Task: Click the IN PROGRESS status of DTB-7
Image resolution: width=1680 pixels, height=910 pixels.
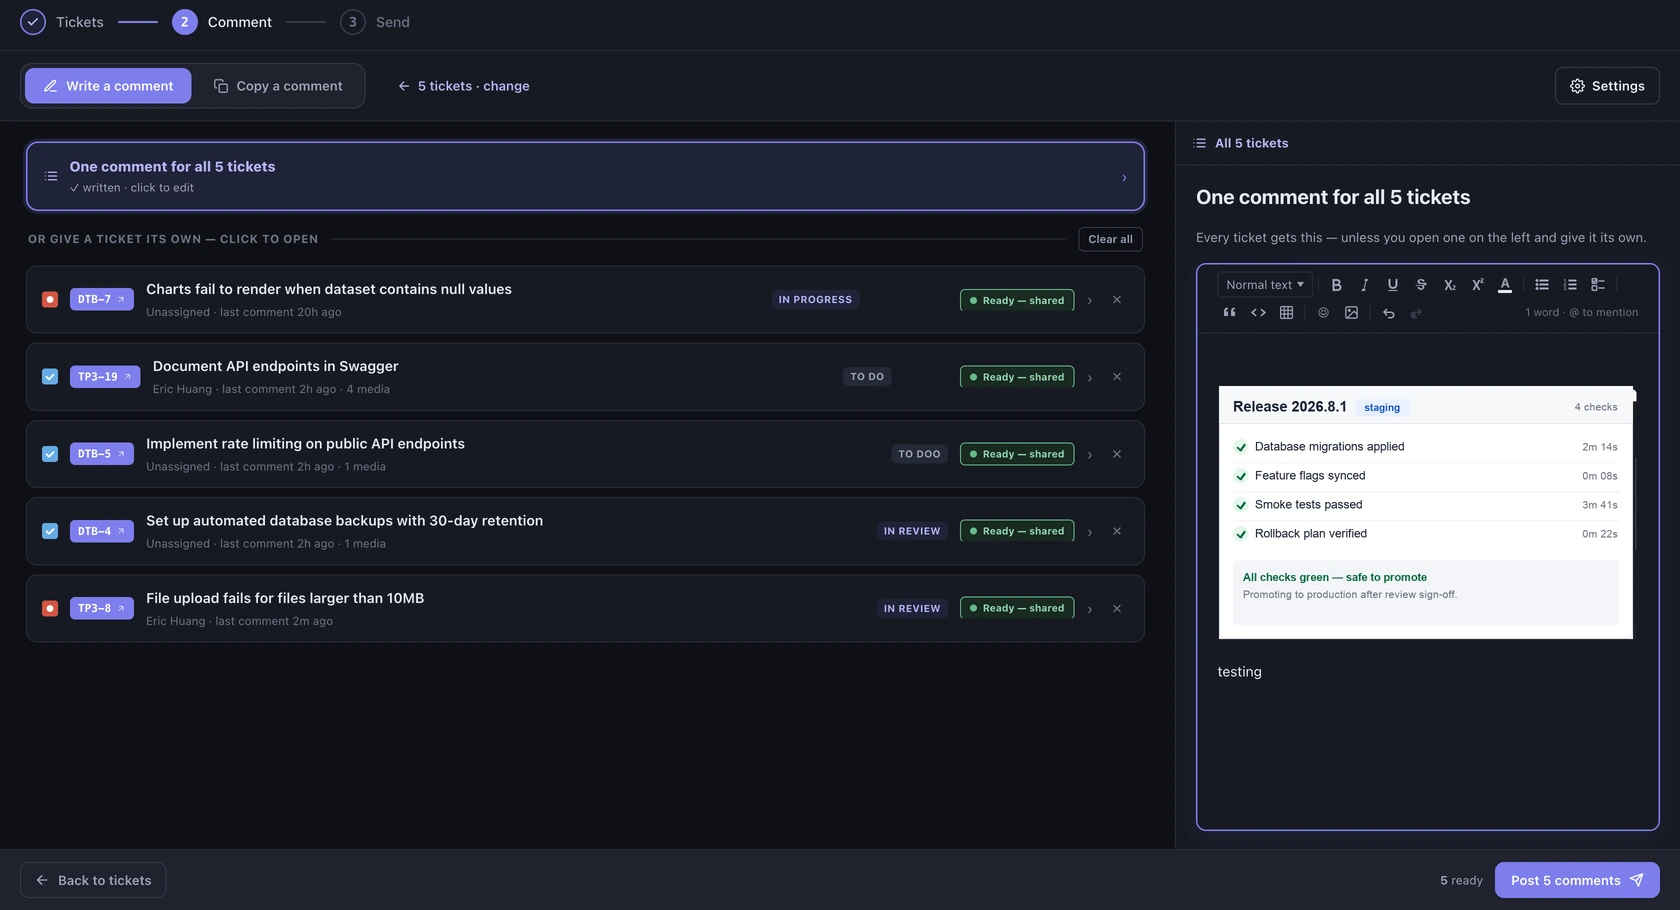Action: [x=815, y=300]
